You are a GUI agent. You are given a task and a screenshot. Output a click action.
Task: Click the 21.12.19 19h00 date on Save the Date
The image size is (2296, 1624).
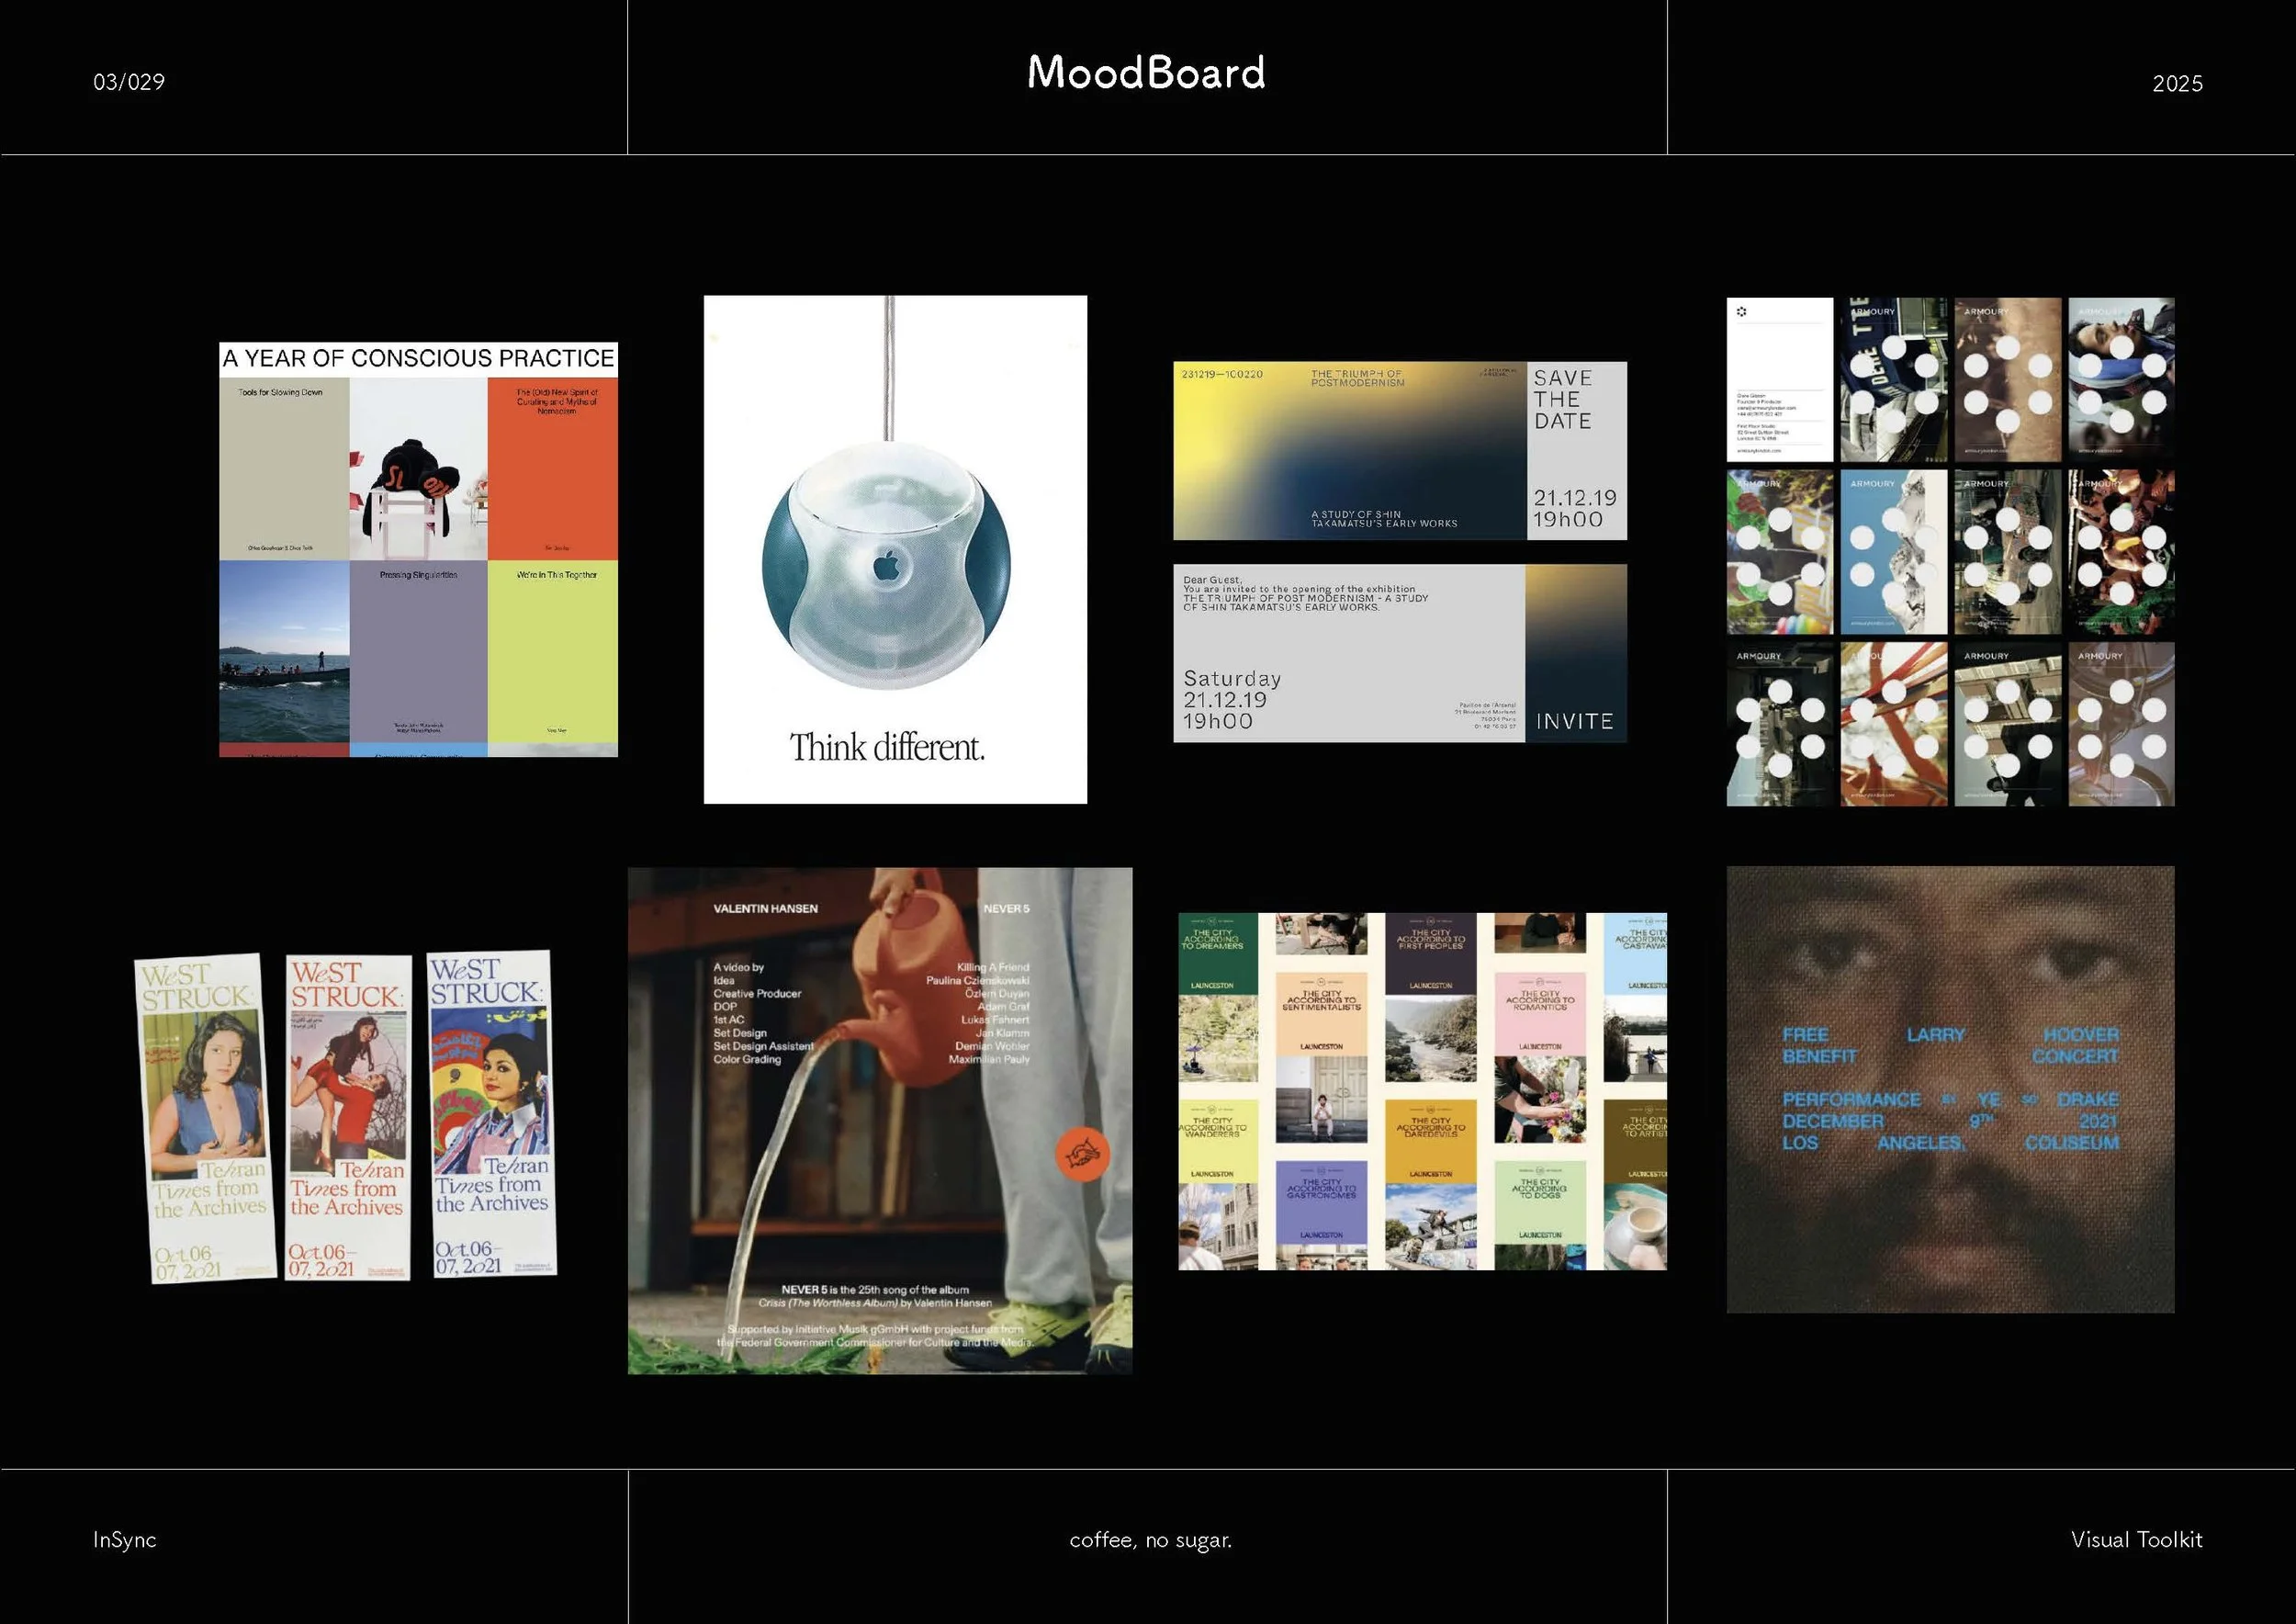click(1574, 508)
